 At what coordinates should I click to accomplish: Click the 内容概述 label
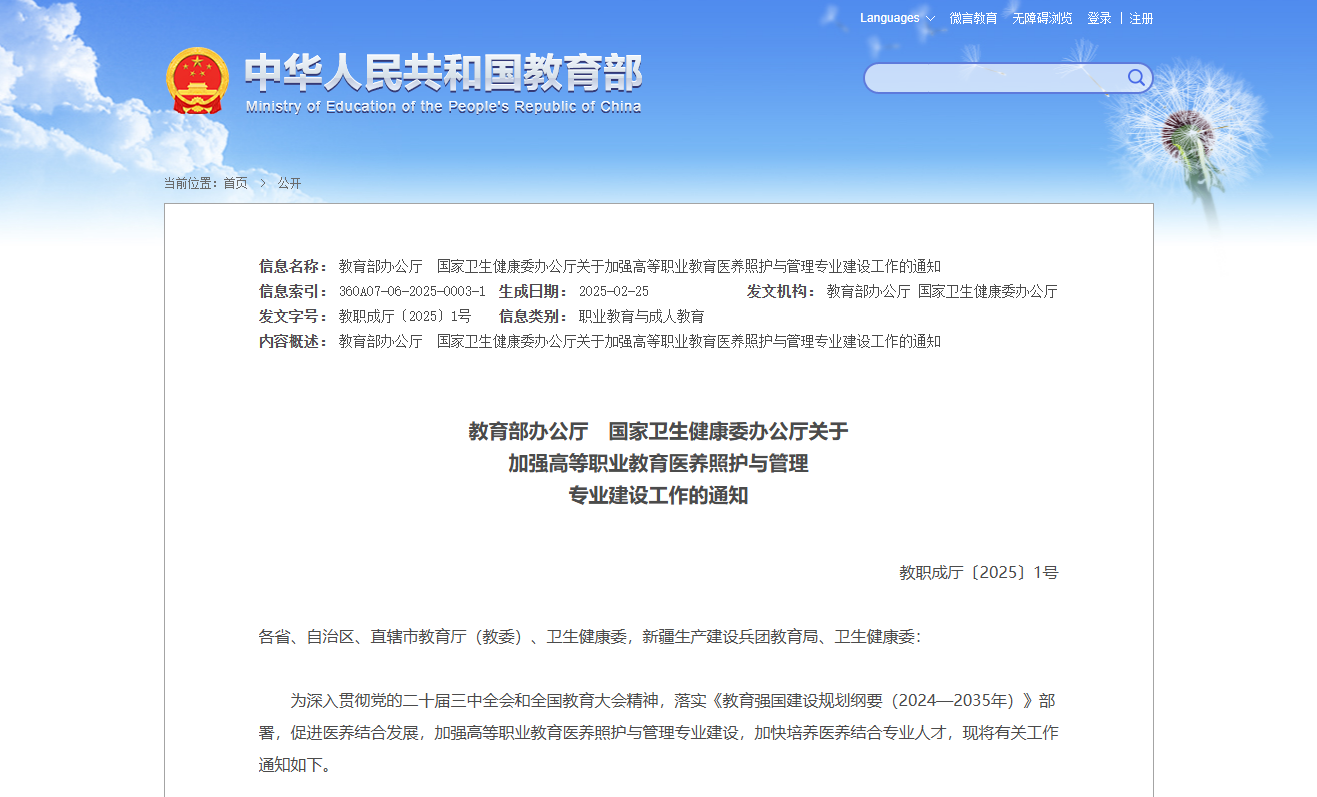pyautogui.click(x=293, y=341)
